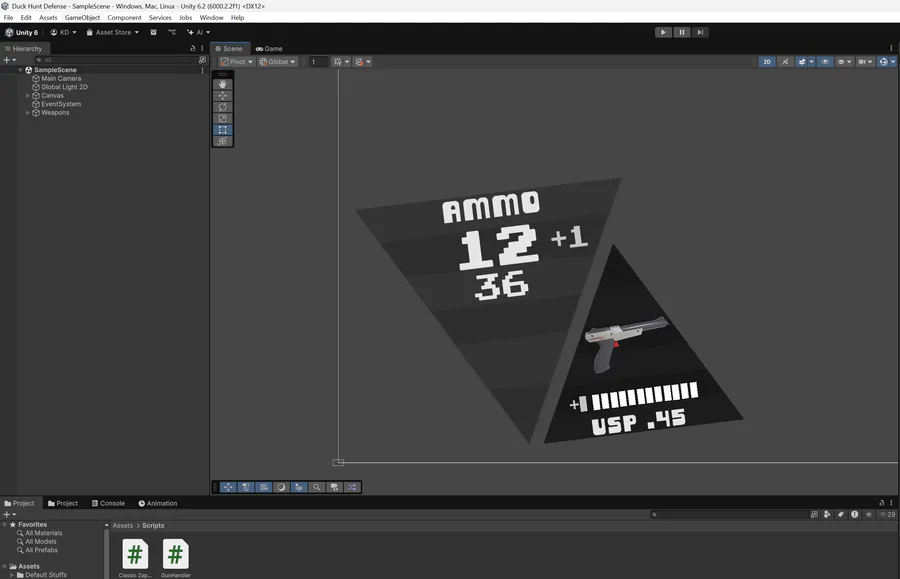Toggle snap increment icon
The image size is (900, 579).
[359, 62]
